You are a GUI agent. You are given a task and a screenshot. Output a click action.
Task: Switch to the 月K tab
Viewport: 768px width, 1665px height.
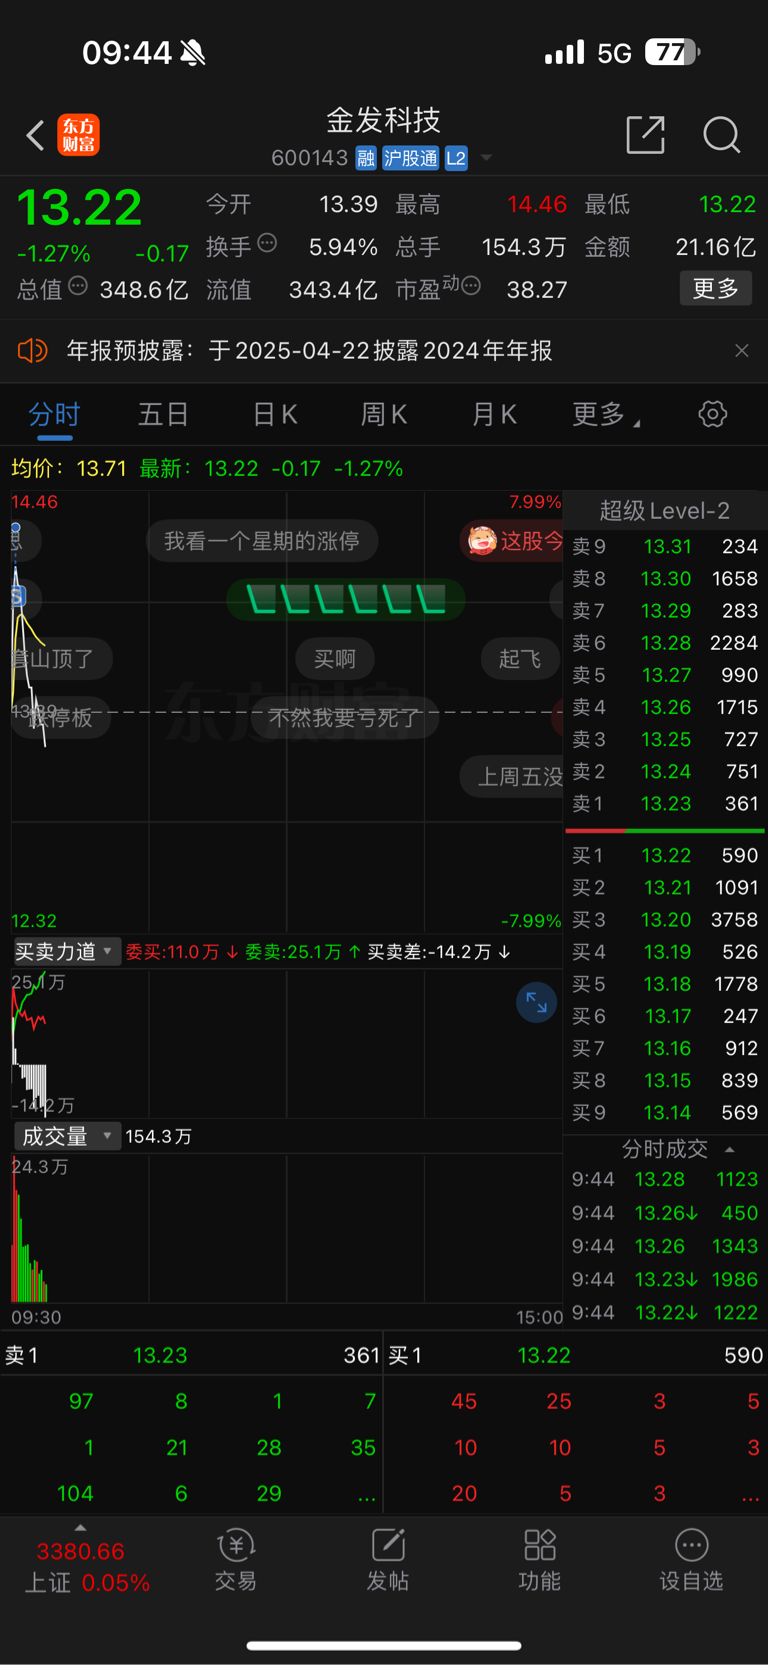coord(494,414)
